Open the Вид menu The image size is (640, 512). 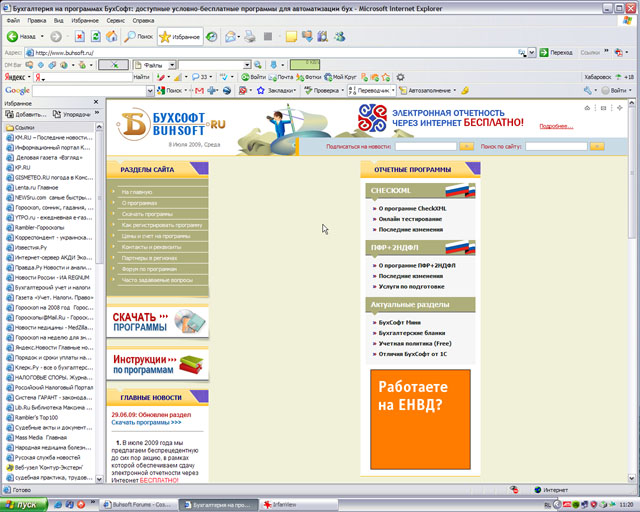click(x=58, y=19)
